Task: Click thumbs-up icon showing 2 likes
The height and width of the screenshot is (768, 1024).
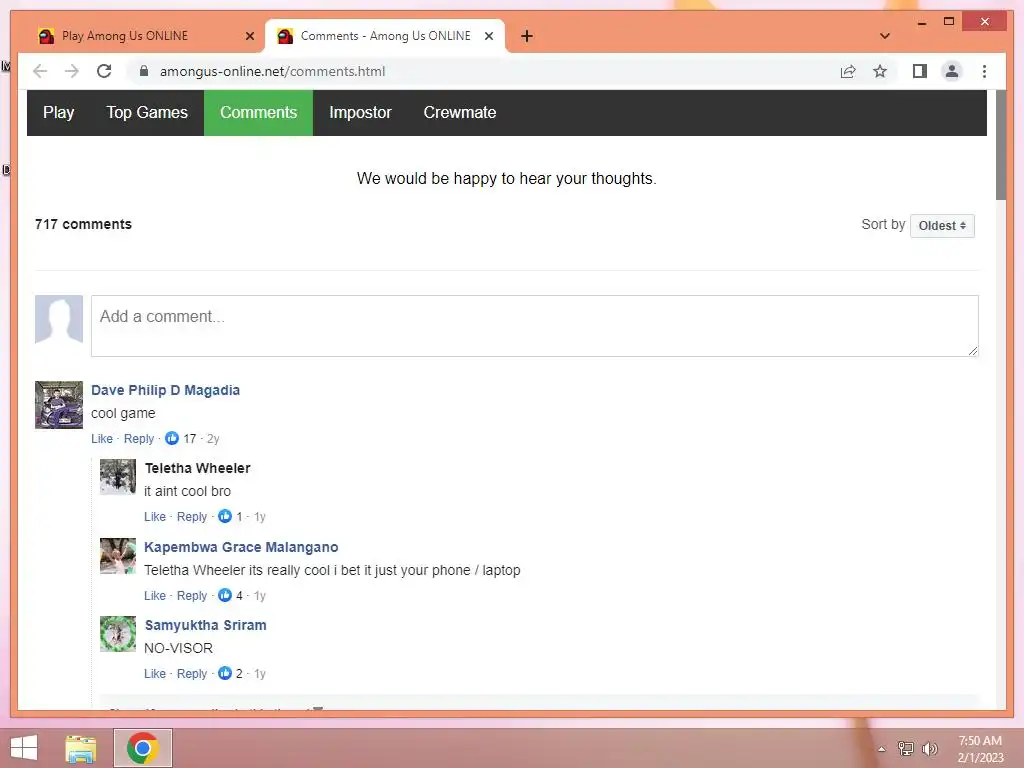Action: pyautogui.click(x=225, y=673)
